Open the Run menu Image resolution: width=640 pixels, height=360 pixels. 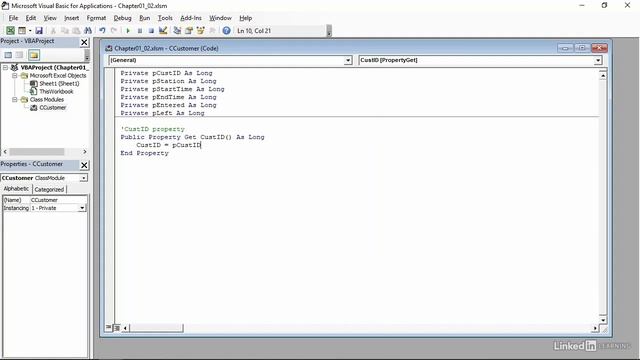click(x=144, y=18)
